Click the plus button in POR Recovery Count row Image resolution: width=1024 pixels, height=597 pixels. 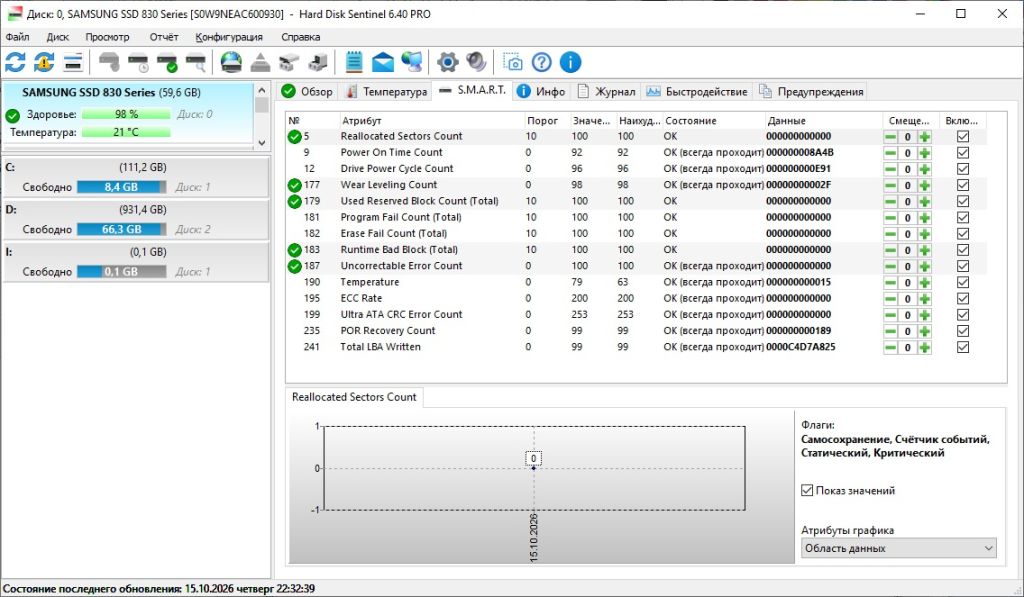click(x=924, y=331)
